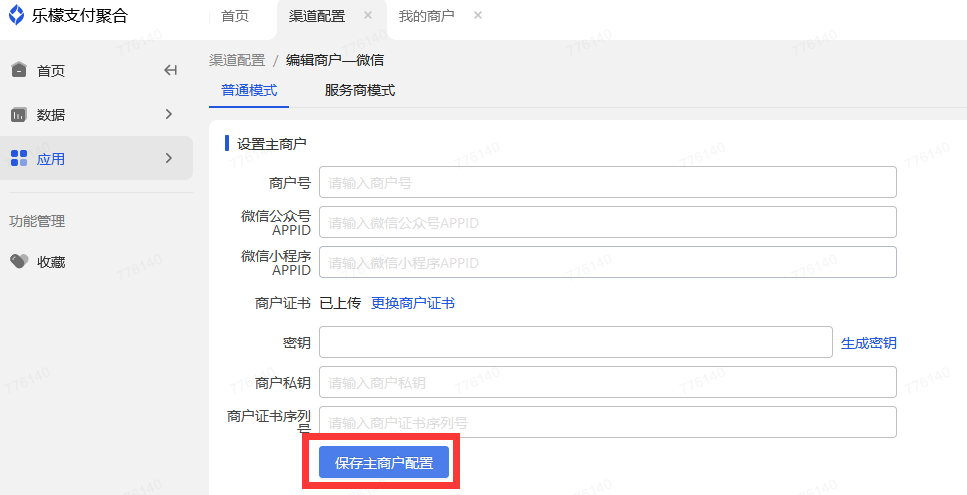
Task: Click the 应用 grid icon in sidebar
Action: [x=19, y=158]
